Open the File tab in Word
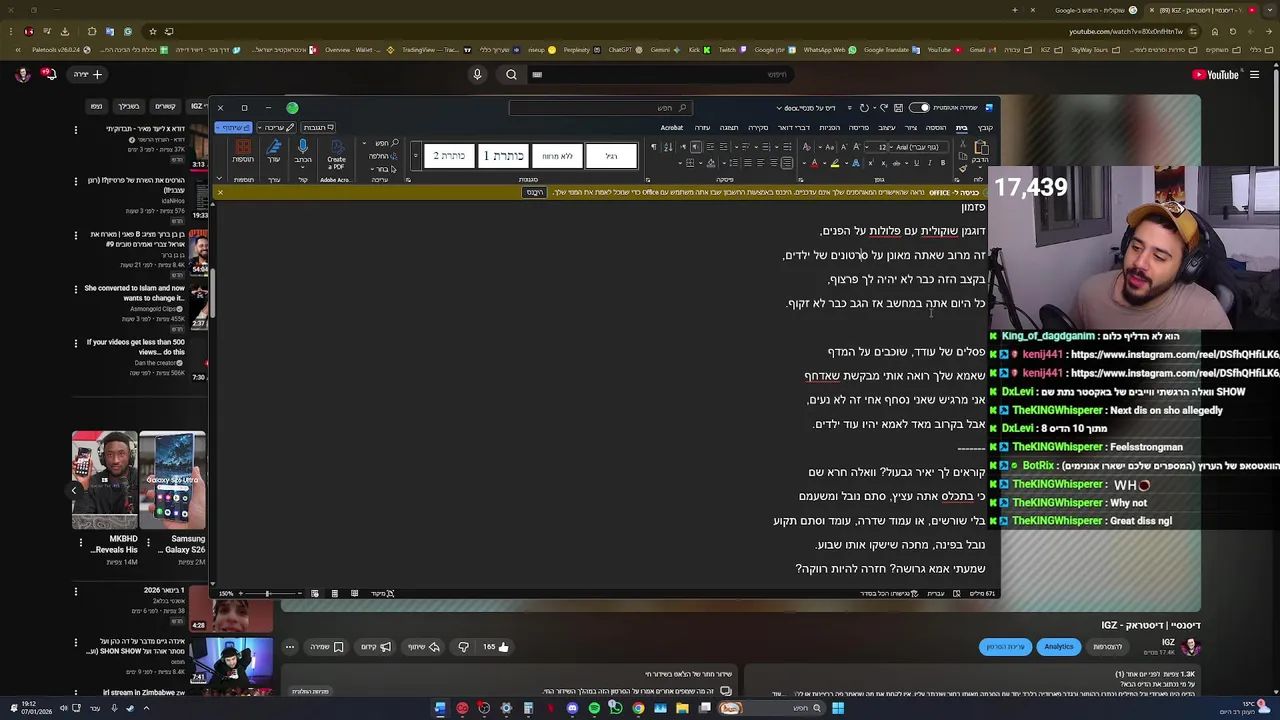Image resolution: width=1280 pixels, height=720 pixels. point(985,127)
